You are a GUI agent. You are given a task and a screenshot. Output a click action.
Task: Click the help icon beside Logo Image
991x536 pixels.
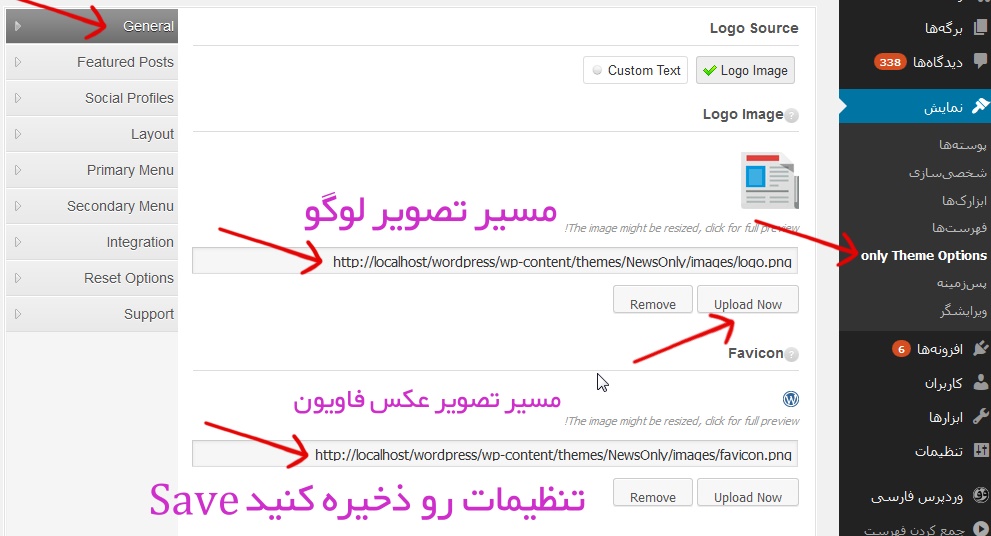(x=792, y=116)
